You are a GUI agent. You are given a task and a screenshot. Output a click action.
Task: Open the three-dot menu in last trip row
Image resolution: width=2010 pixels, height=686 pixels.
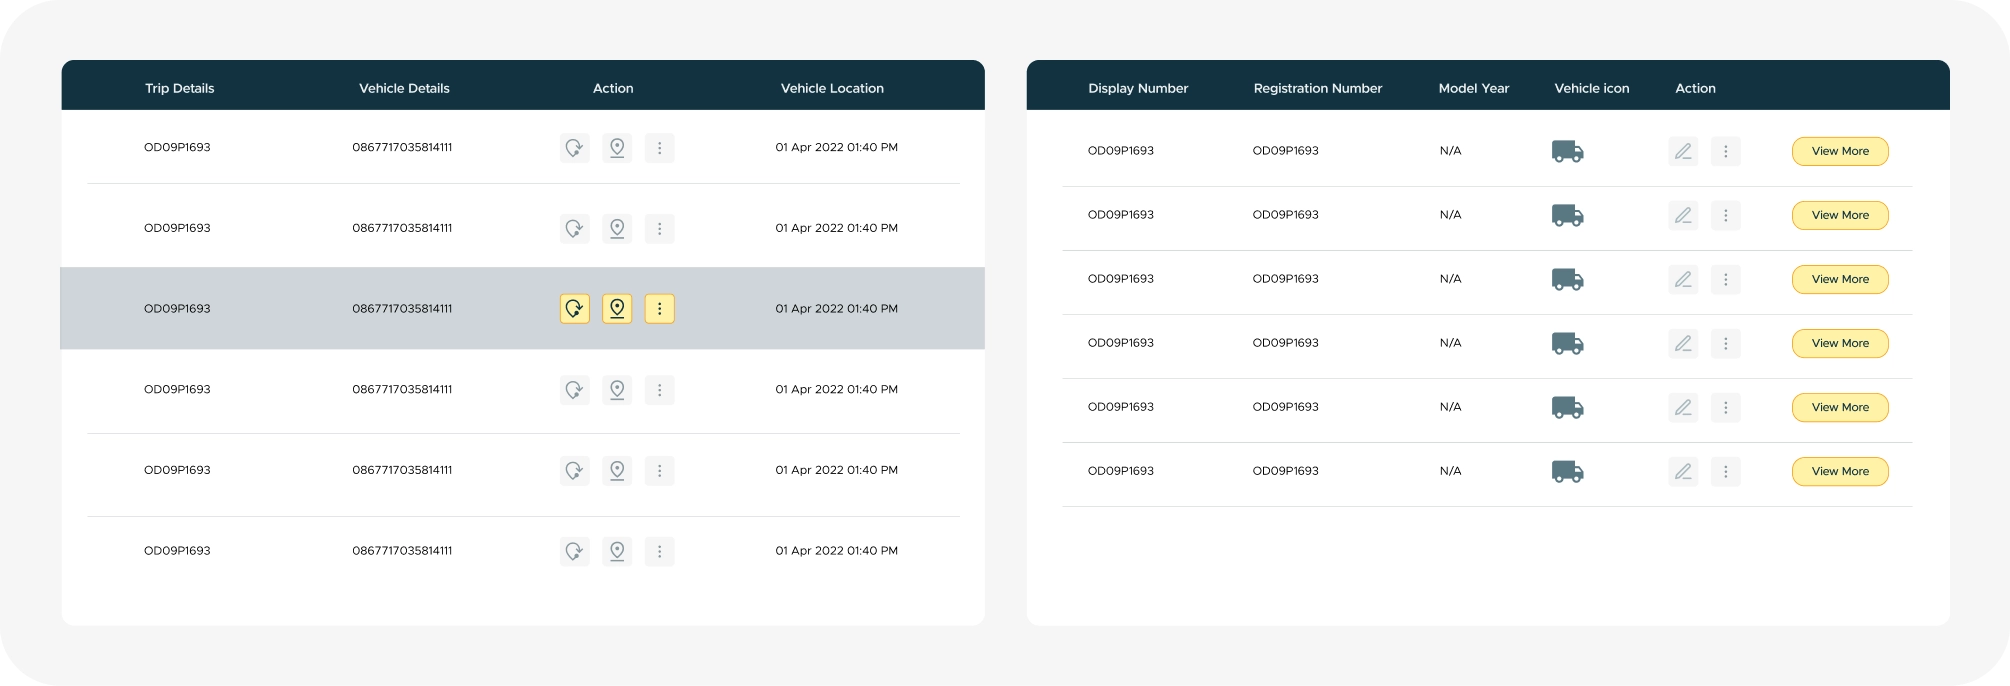pos(659,551)
